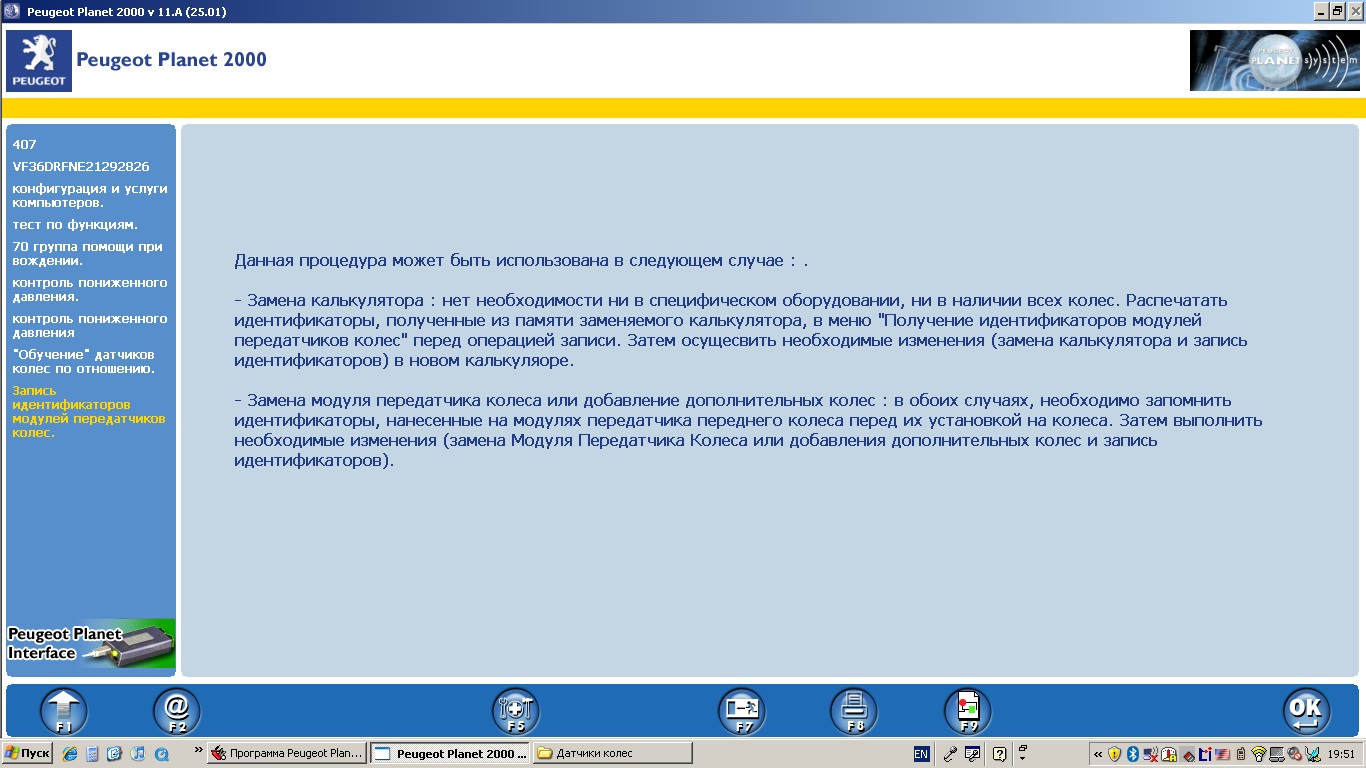Click the minimize window button in title bar

pos(1321,11)
